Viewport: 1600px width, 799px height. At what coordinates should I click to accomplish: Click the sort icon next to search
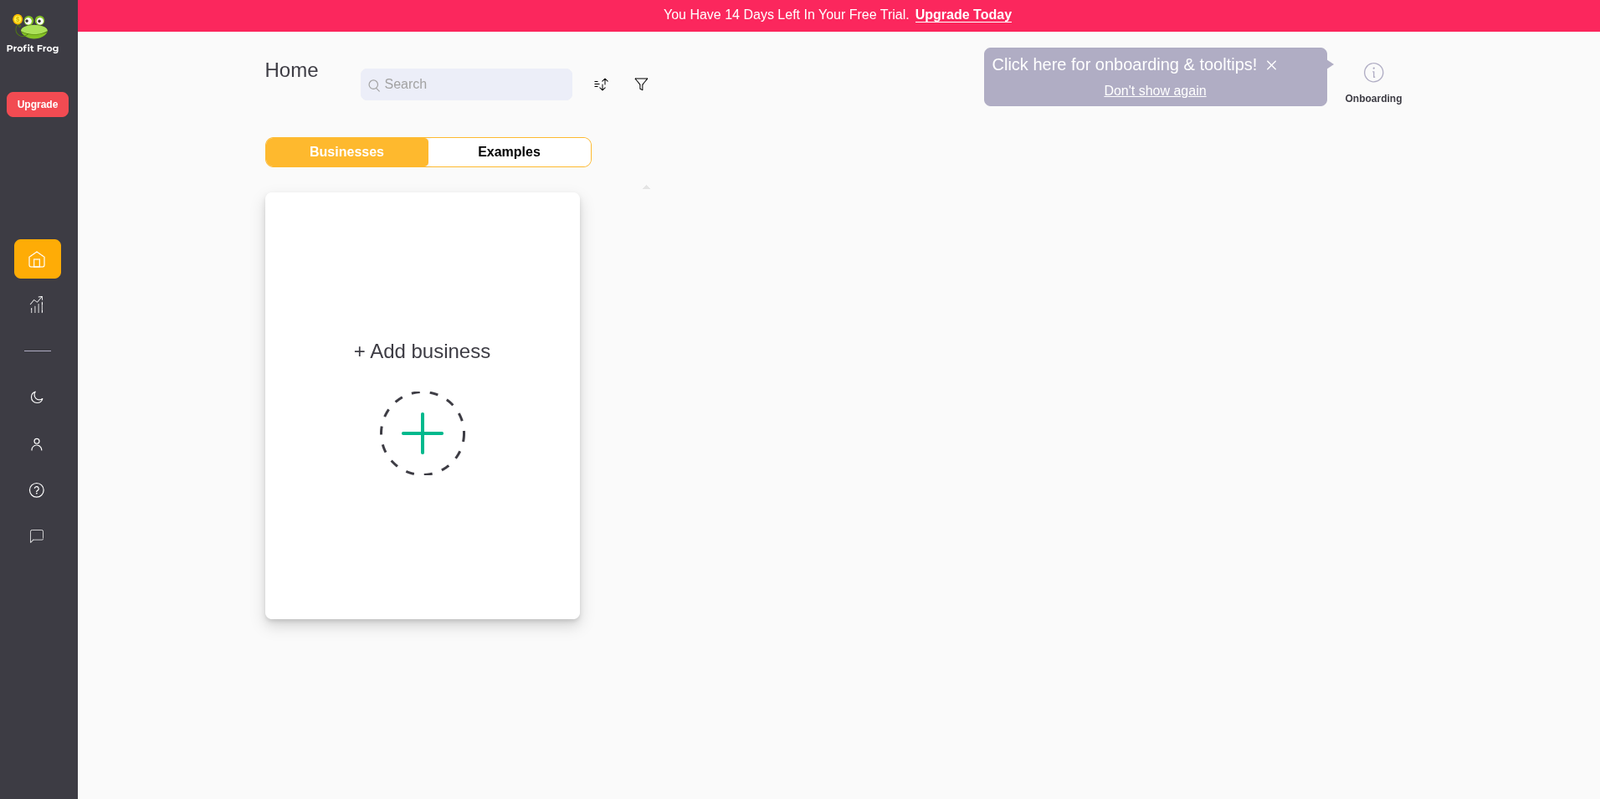601,85
